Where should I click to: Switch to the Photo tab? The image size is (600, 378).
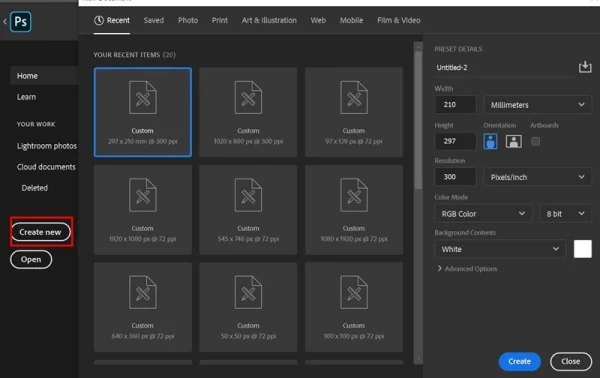(188, 20)
